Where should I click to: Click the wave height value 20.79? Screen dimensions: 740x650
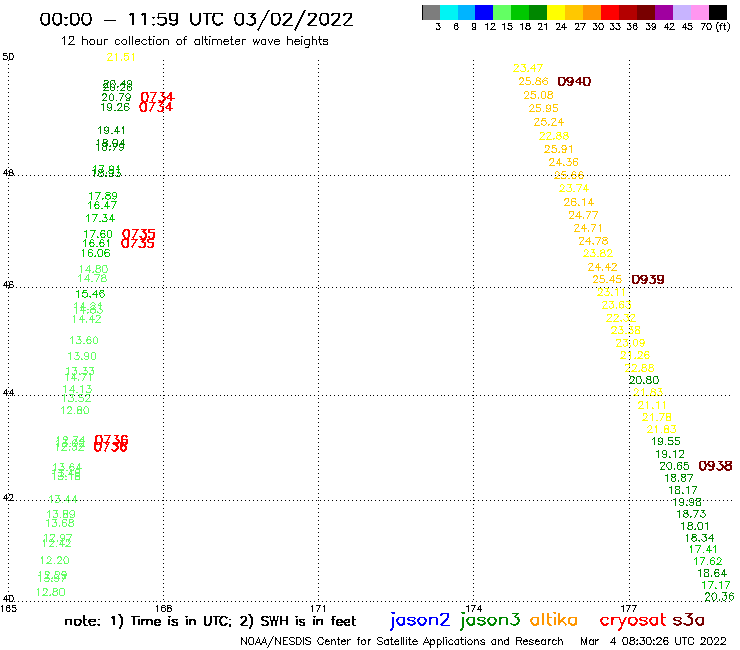pyautogui.click(x=116, y=97)
